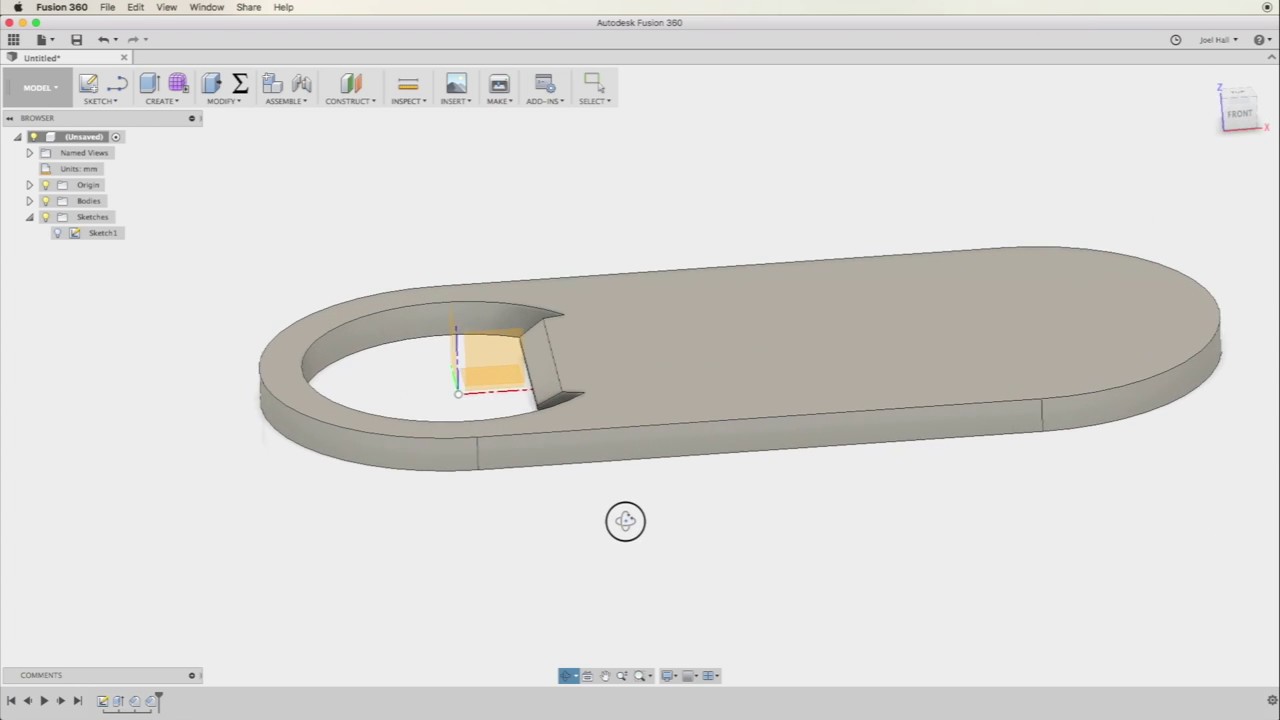Expand the Bodies folder
1280x720 pixels.
click(29, 201)
